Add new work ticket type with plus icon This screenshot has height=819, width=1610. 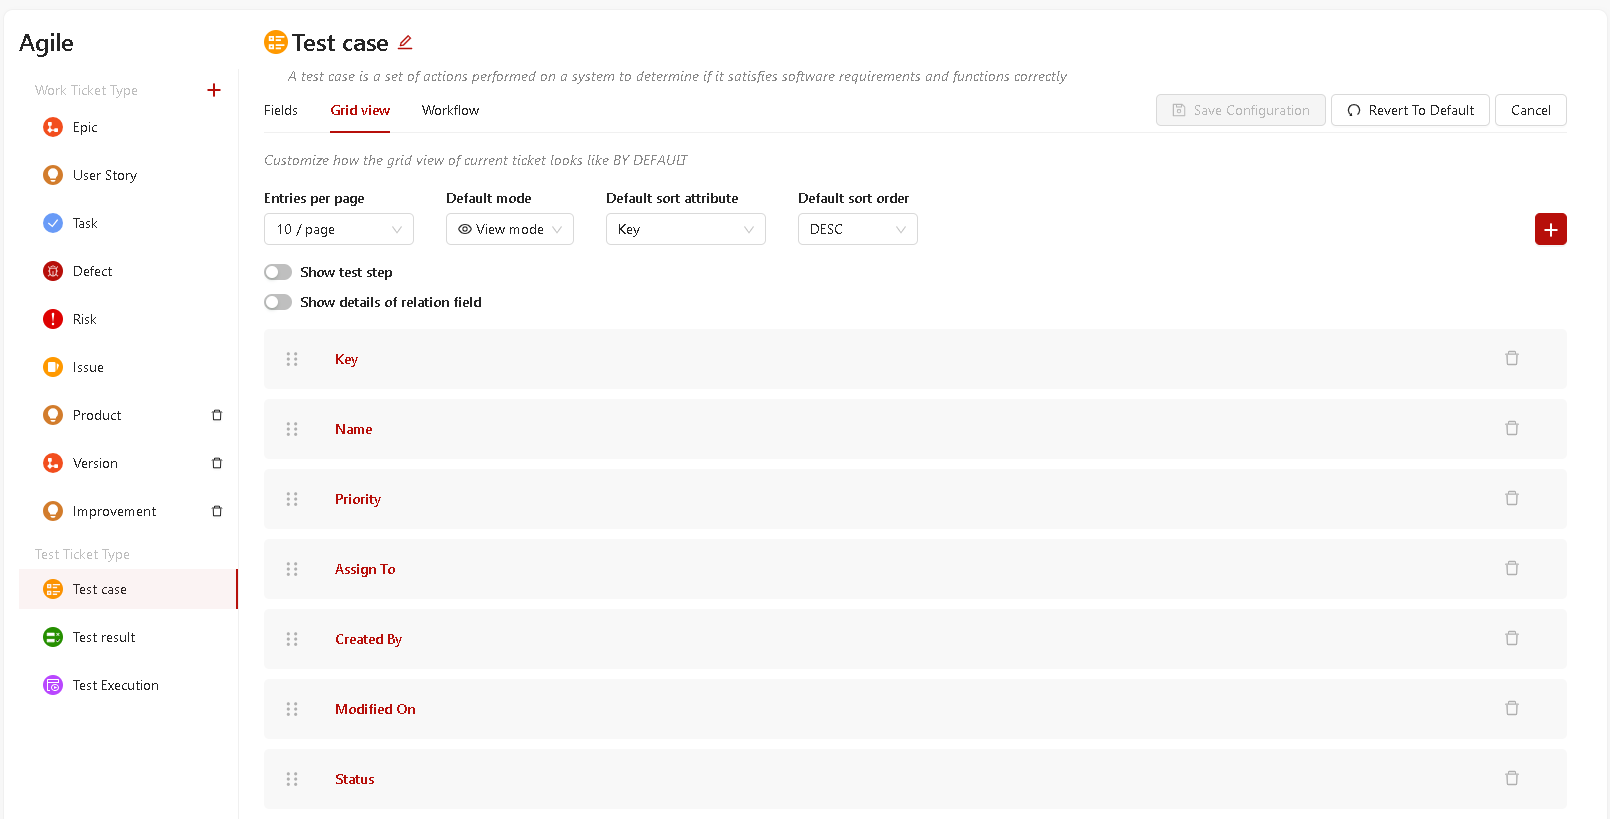click(214, 90)
